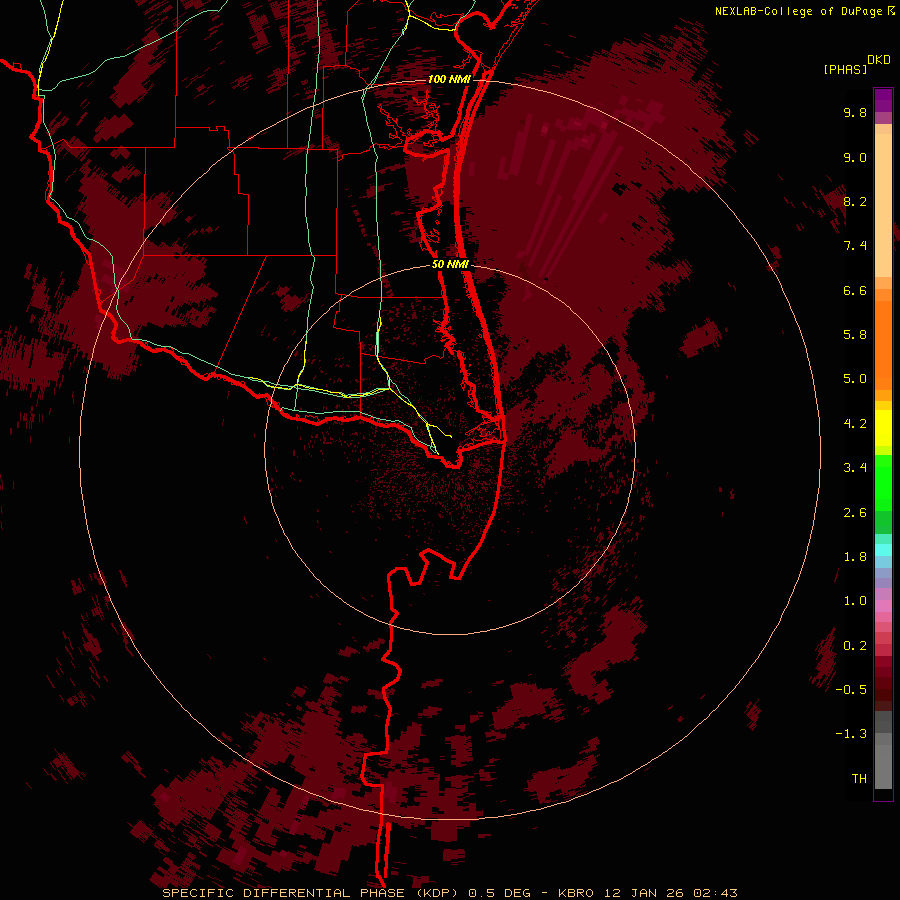Viewport: 900px width, 900px height.
Task: Click the 9.8 scale value
Action: (x=855, y=112)
